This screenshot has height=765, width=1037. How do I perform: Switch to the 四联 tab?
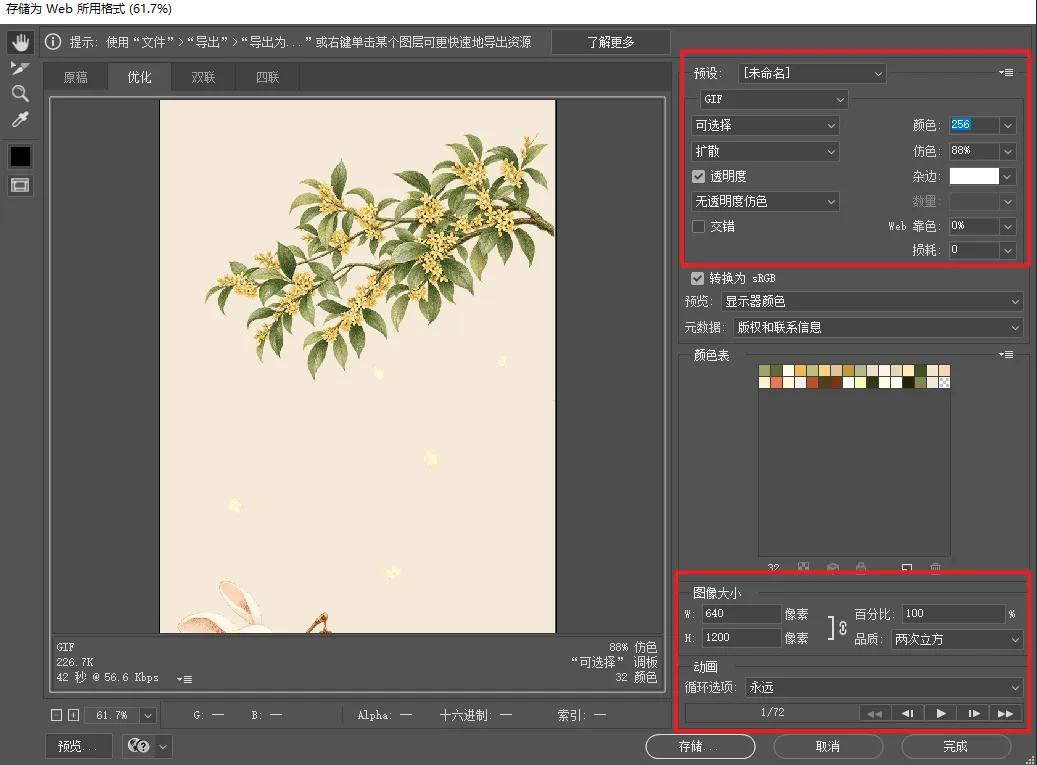click(x=267, y=77)
